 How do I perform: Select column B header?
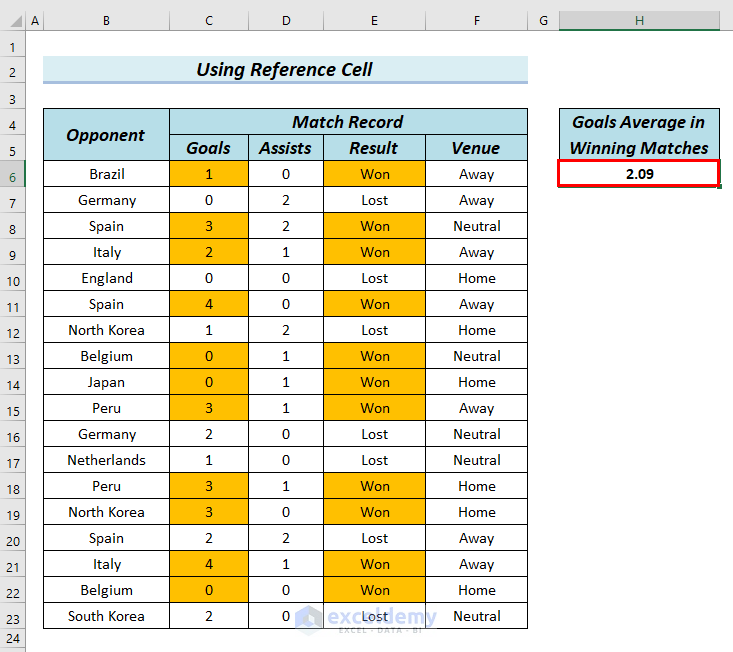[106, 21]
